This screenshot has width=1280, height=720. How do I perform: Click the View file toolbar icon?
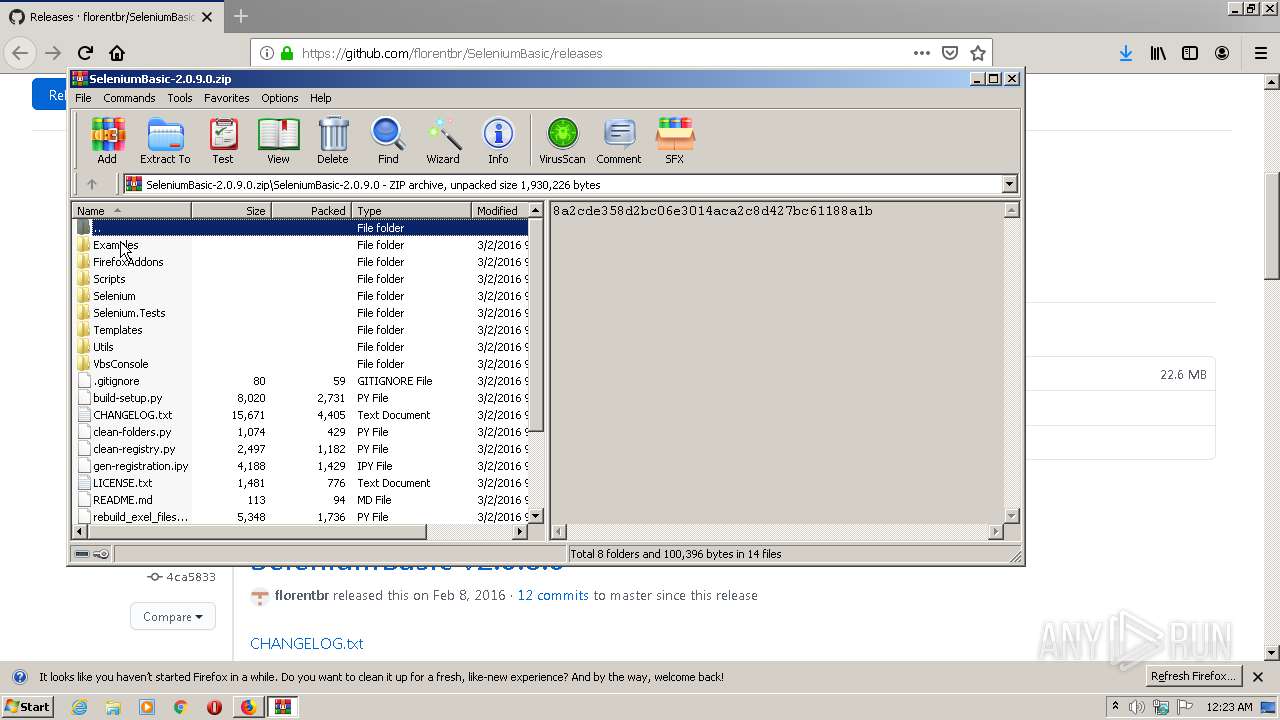(x=278, y=140)
